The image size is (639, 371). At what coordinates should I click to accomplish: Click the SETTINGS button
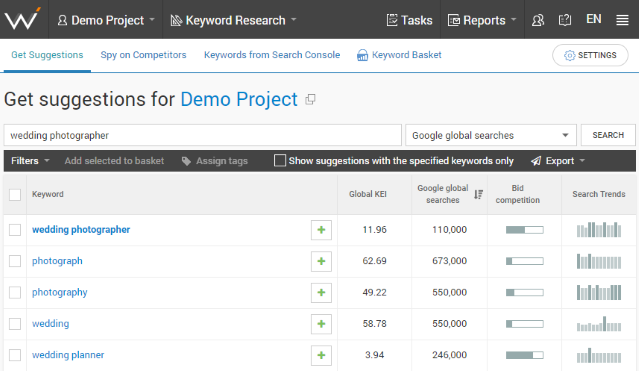[590, 55]
